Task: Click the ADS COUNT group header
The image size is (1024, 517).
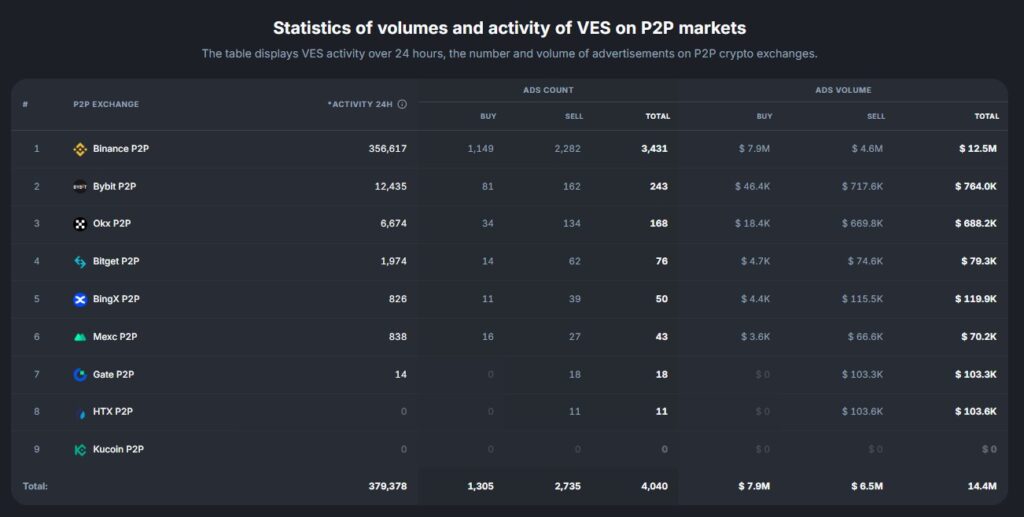Action: point(548,90)
